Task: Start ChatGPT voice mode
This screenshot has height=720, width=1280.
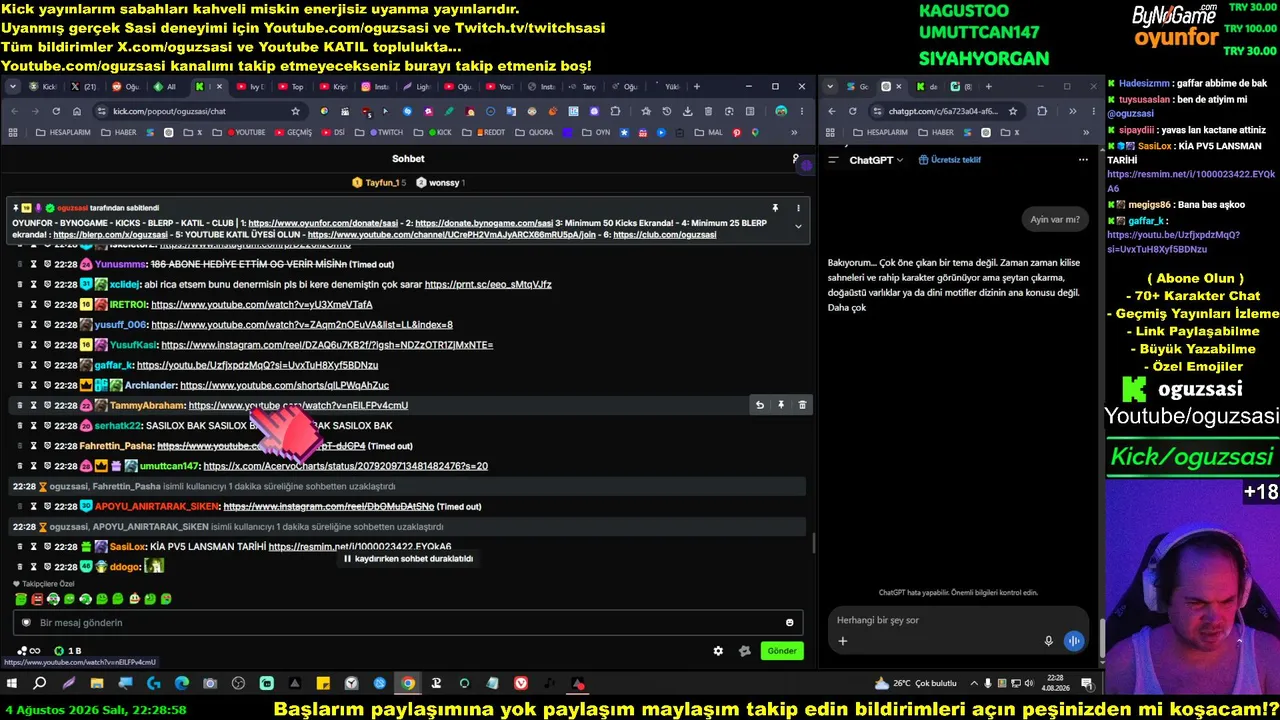Action: (1074, 641)
